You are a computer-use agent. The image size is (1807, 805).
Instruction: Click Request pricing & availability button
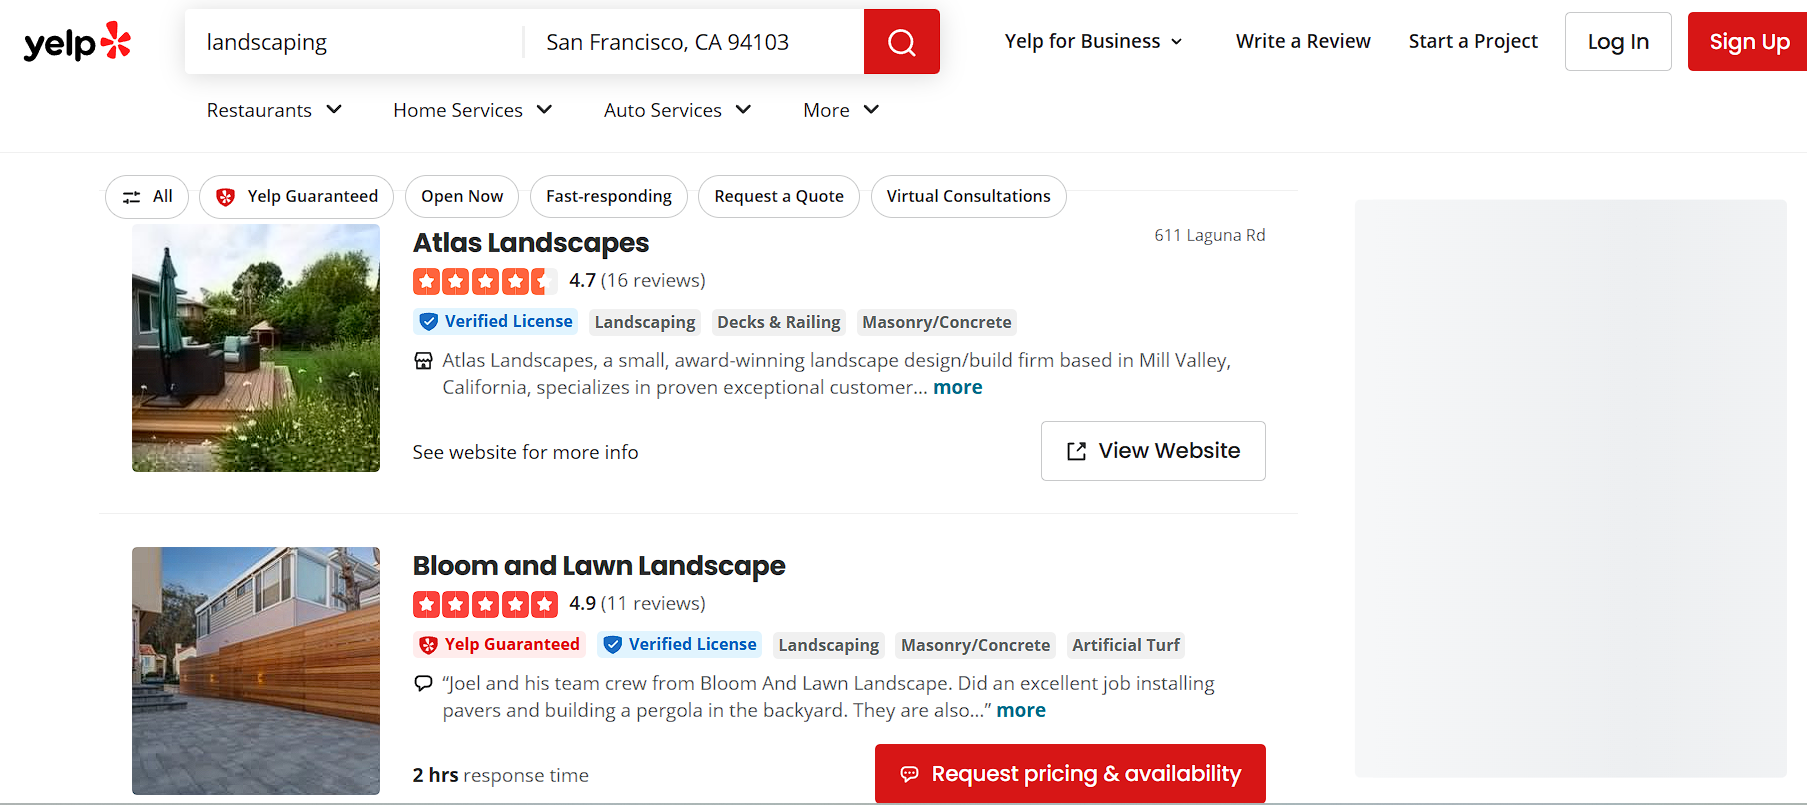click(1070, 774)
